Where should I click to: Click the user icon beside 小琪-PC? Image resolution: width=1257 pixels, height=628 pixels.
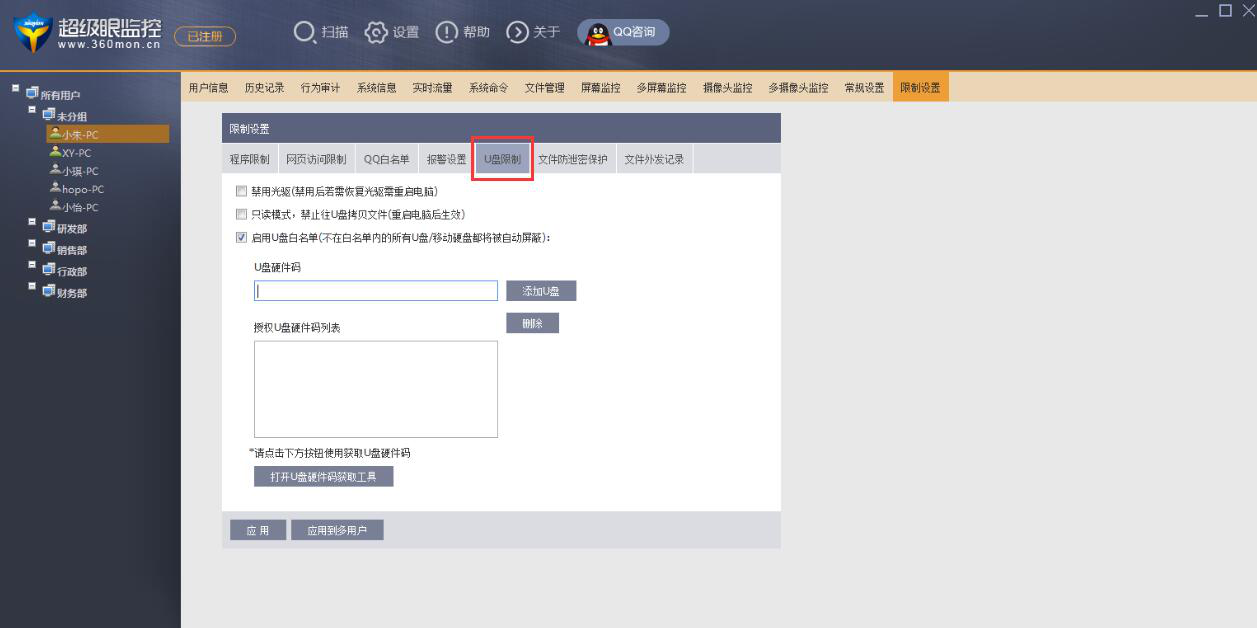click(55, 170)
